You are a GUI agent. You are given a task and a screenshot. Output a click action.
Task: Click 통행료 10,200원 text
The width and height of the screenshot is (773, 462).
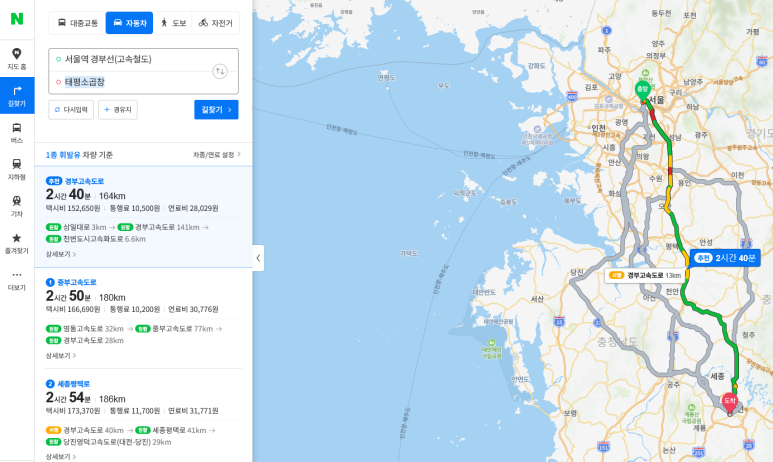tap(135, 310)
